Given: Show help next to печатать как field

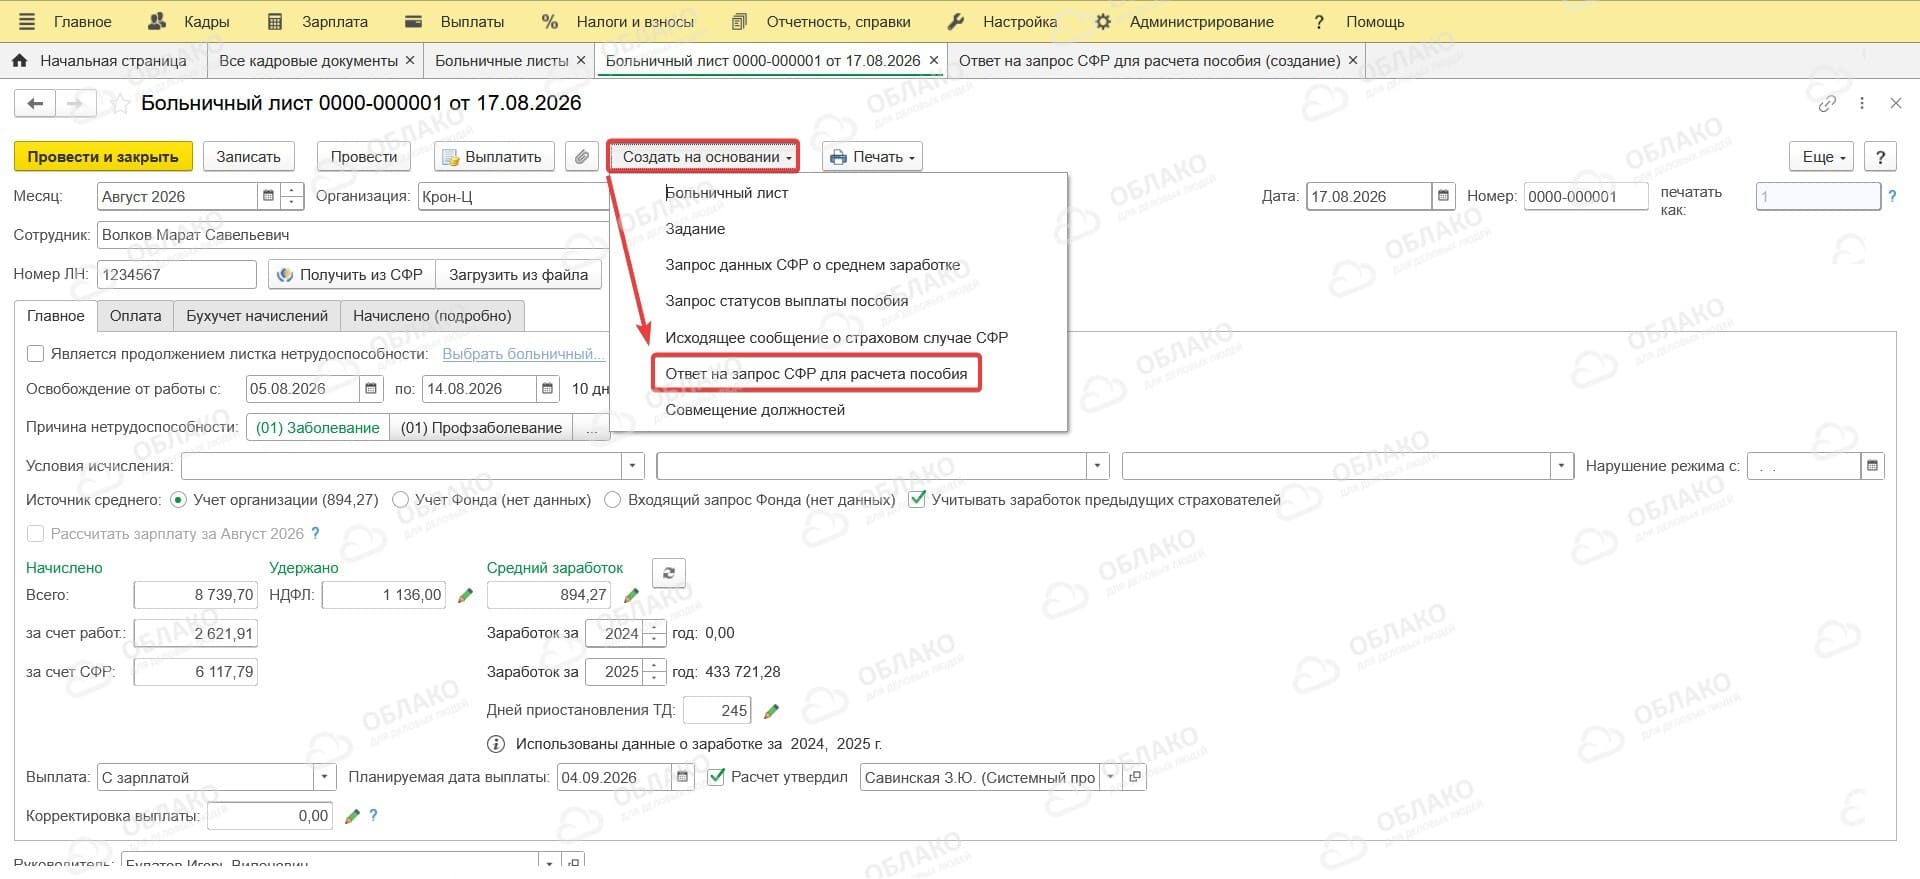Looking at the screenshot, I should tap(1891, 196).
